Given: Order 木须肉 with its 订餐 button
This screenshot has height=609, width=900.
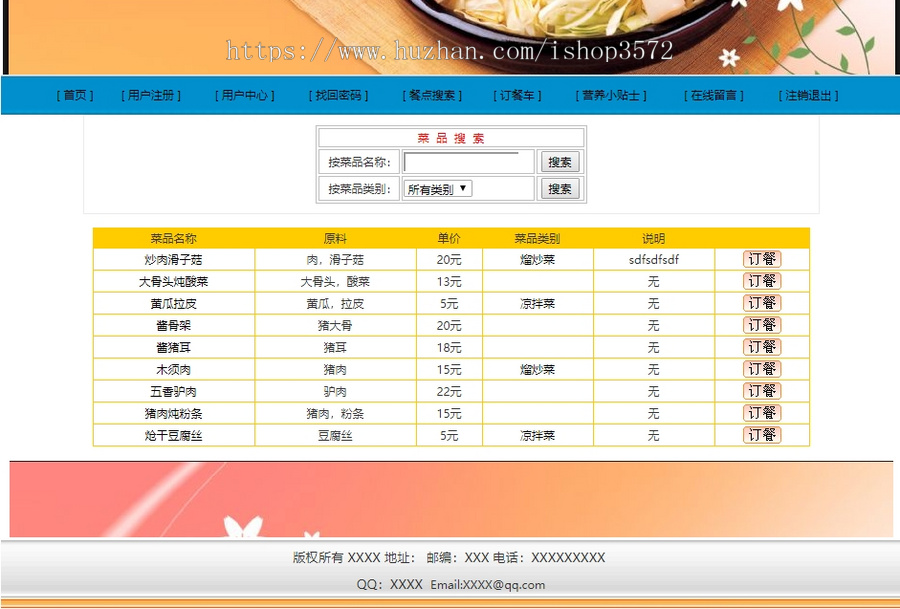Looking at the screenshot, I should [x=762, y=369].
